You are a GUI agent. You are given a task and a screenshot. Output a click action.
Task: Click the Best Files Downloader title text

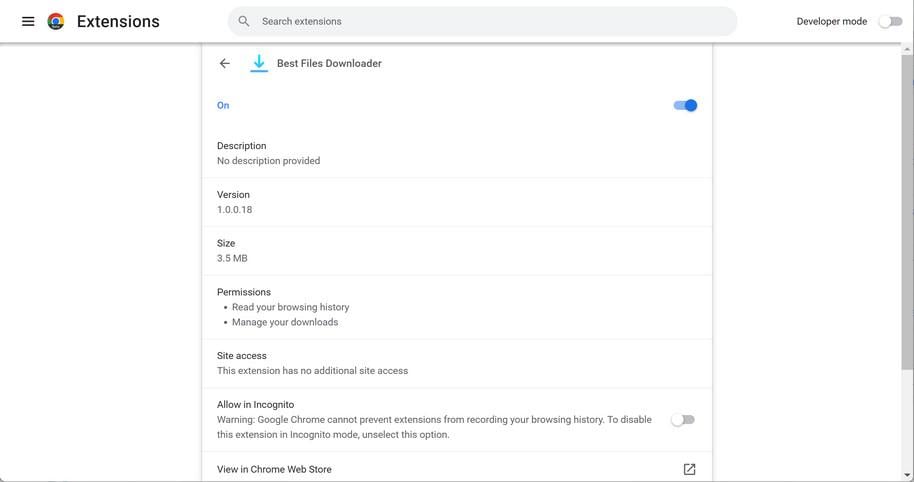coord(329,63)
